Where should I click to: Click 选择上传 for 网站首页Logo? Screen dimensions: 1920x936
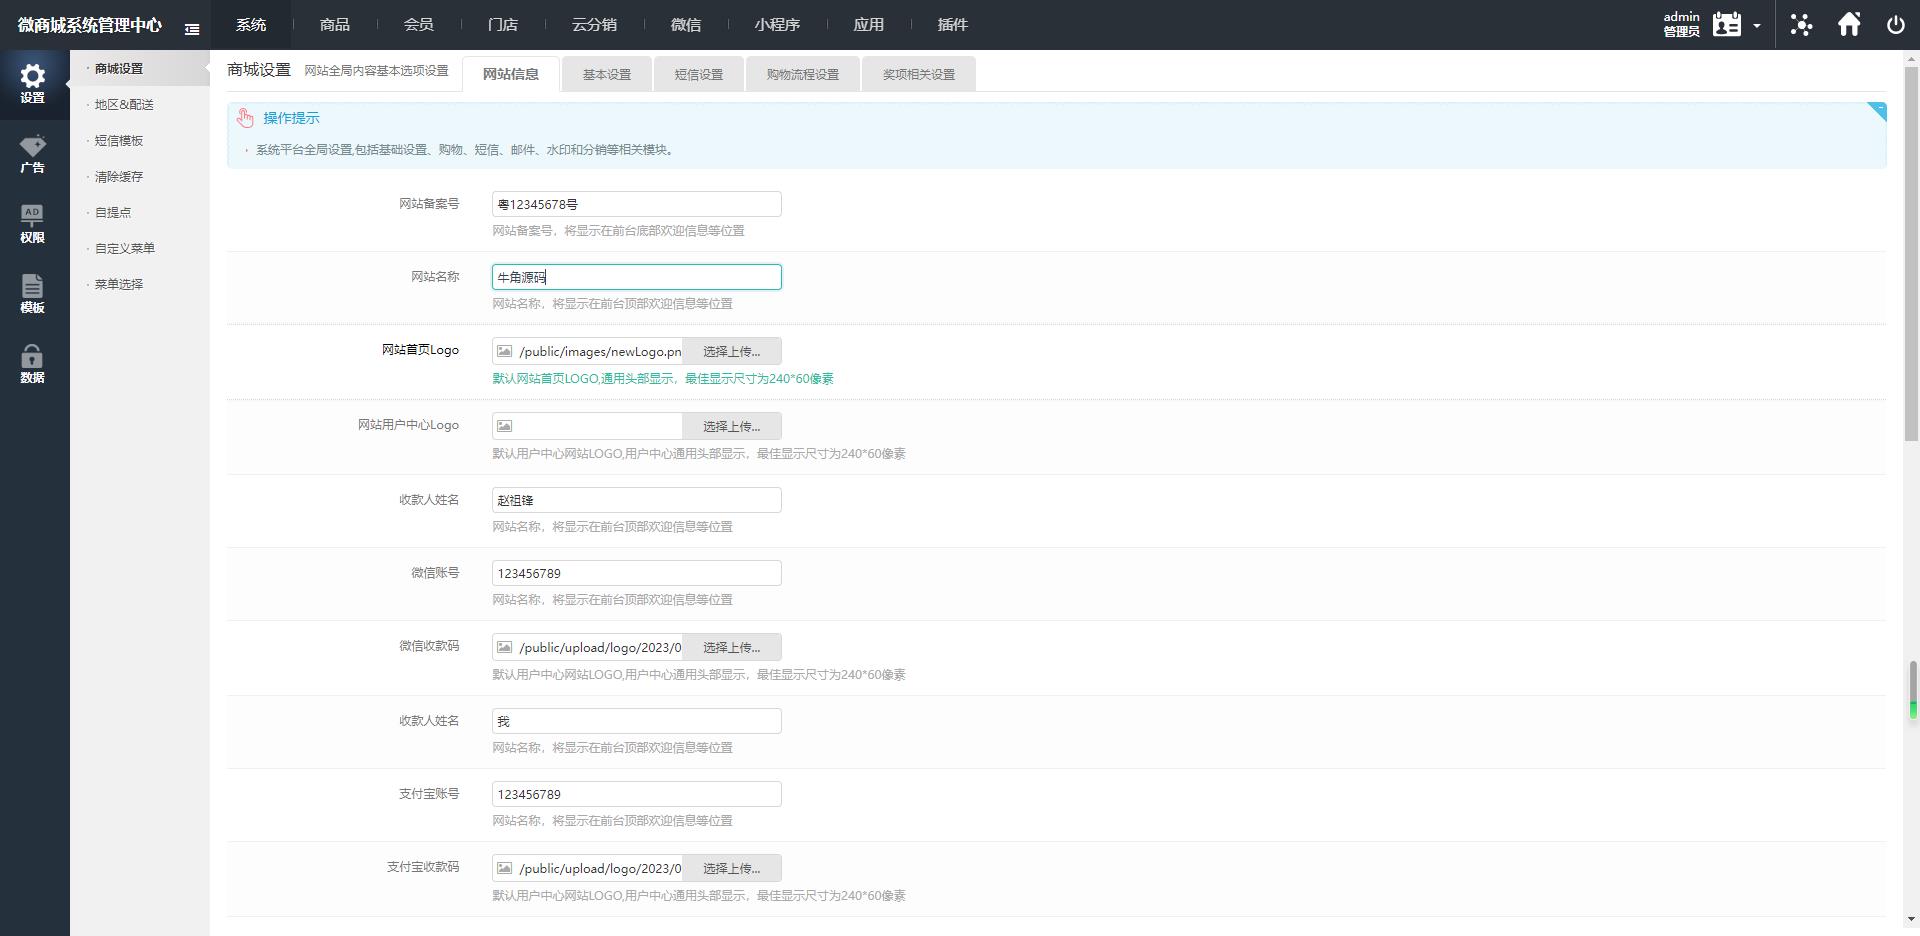pyautogui.click(x=731, y=351)
